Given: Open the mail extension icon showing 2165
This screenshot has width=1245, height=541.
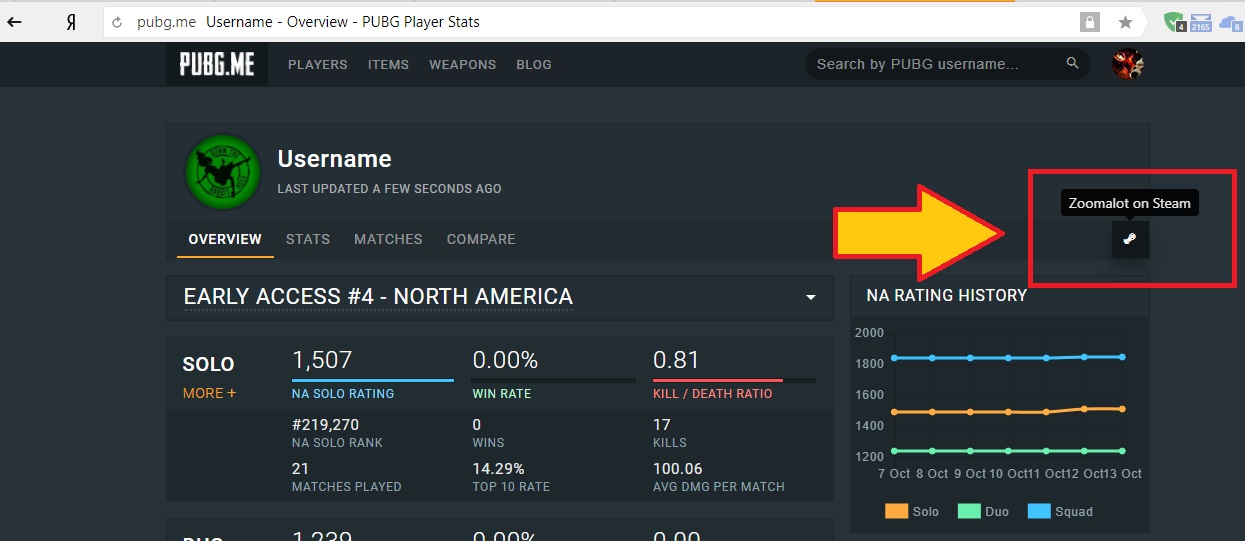Looking at the screenshot, I should (1201, 22).
